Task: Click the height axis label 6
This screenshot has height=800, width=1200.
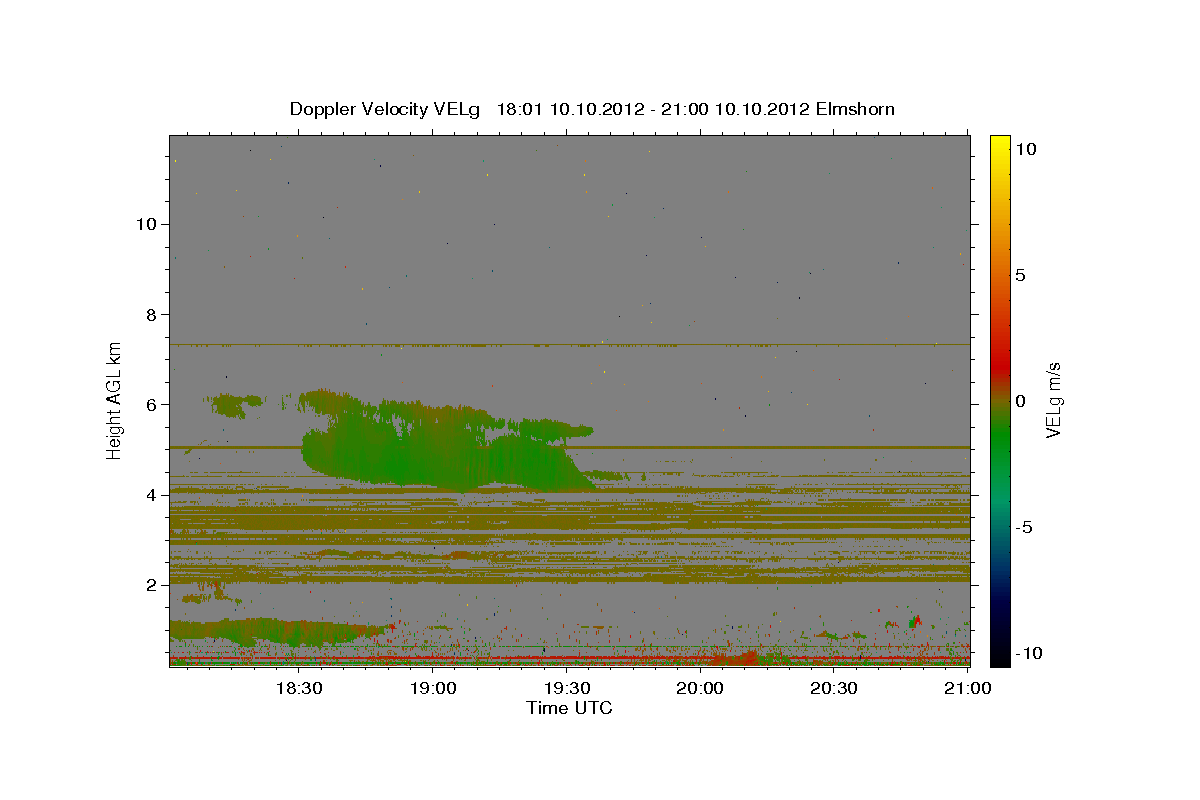Action: pyautogui.click(x=149, y=404)
